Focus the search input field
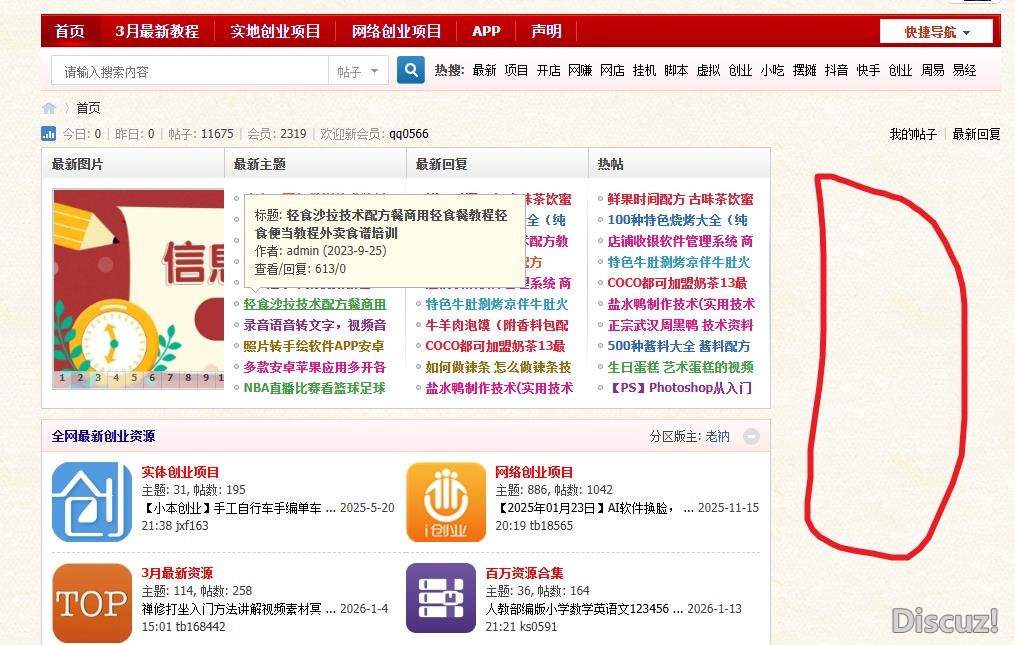Image resolution: width=1015 pixels, height=645 pixels. [190, 71]
